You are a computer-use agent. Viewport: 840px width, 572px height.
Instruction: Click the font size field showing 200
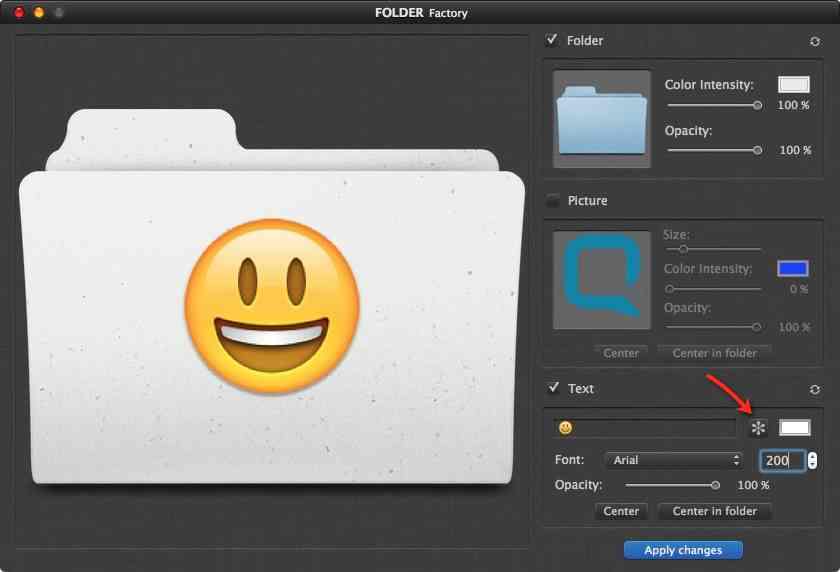pos(783,460)
